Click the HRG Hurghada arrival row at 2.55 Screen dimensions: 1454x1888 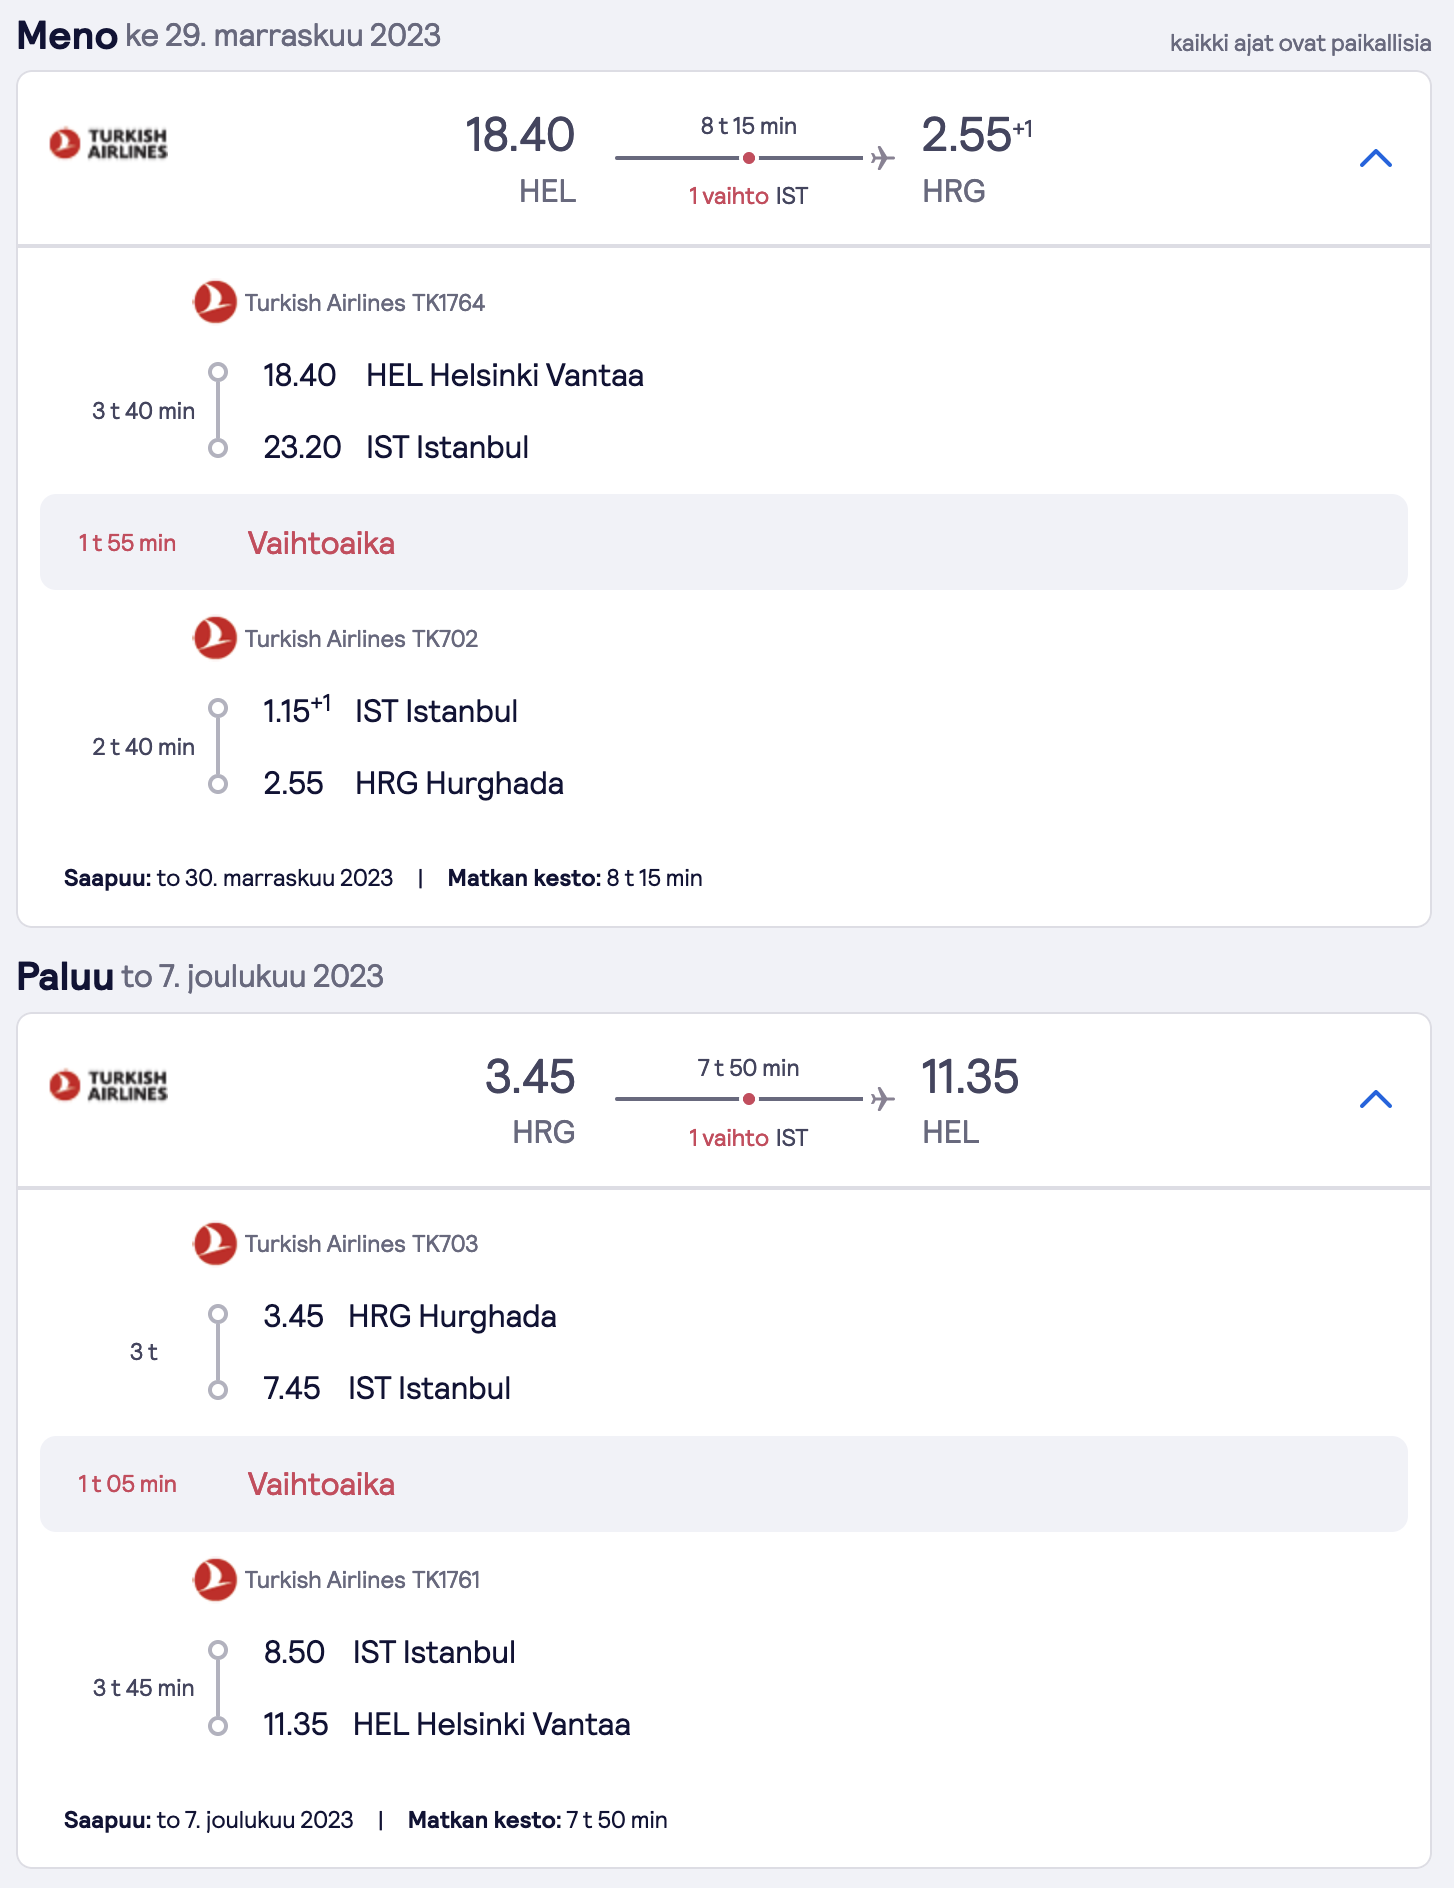(x=413, y=783)
